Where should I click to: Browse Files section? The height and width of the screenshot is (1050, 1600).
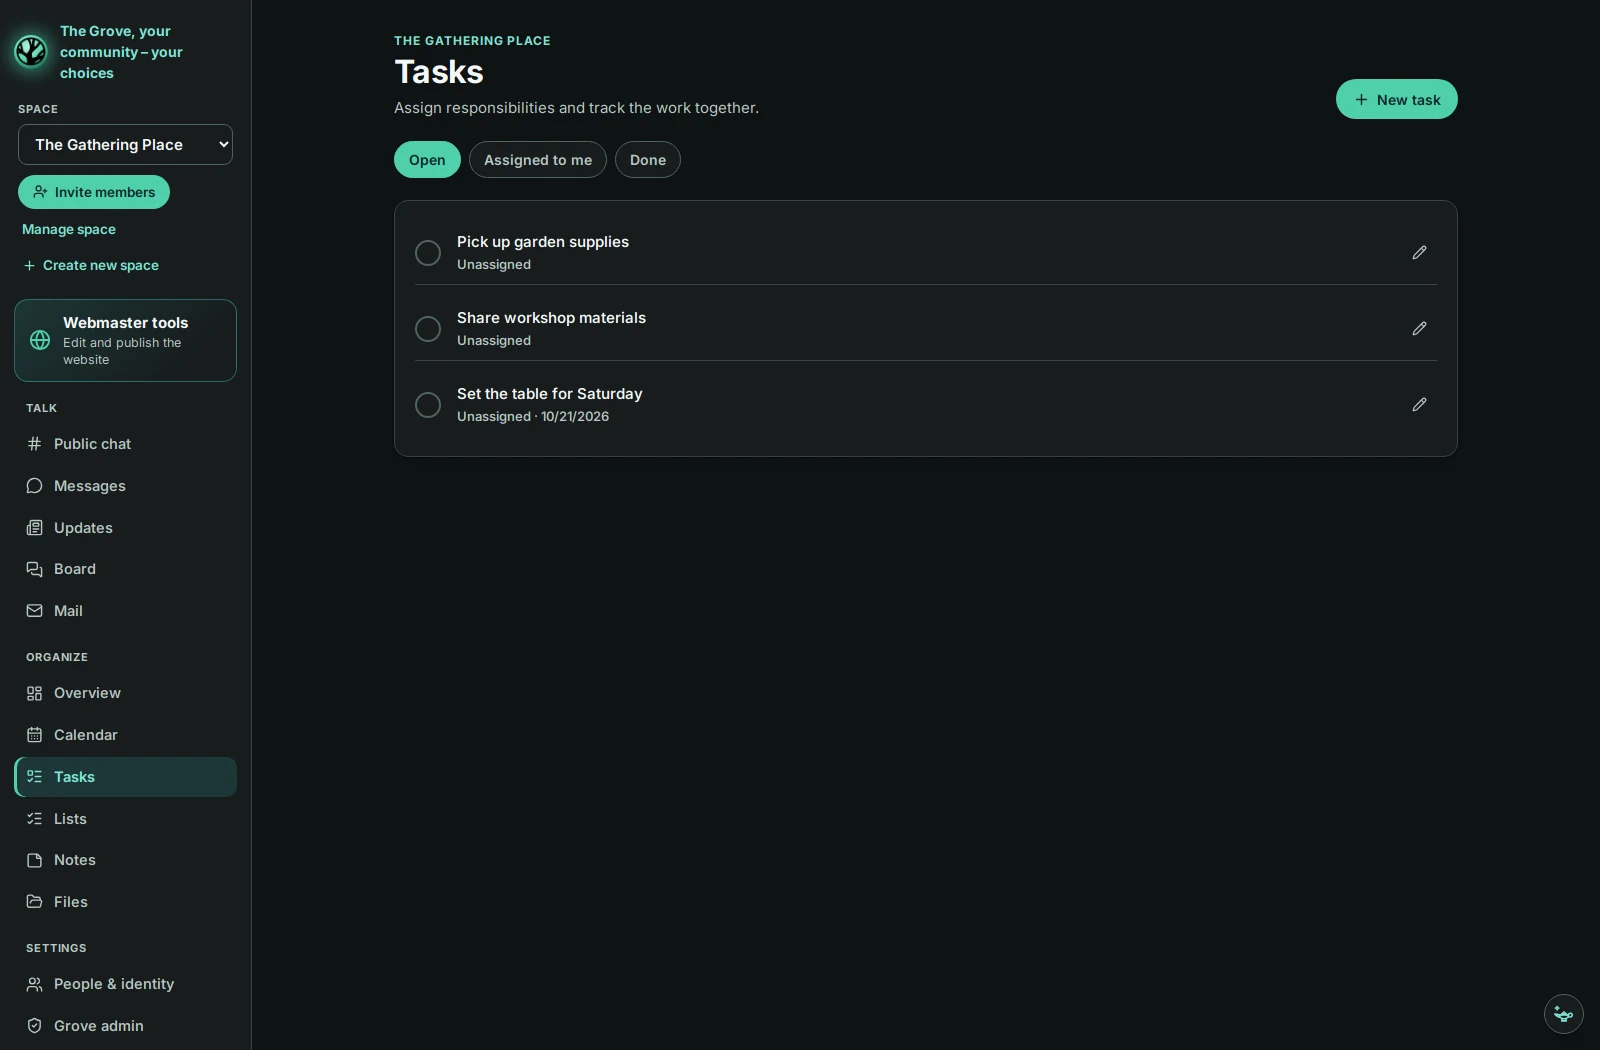(125, 902)
